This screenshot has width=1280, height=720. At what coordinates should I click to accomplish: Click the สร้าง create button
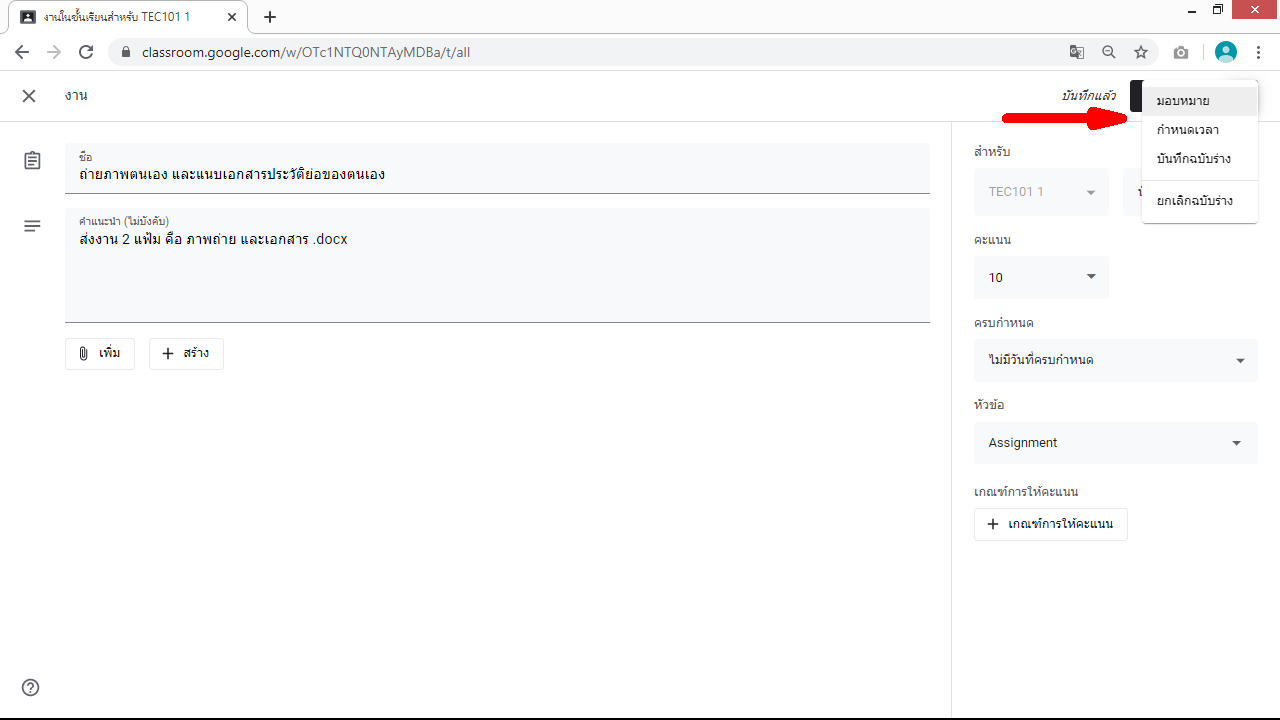click(x=186, y=354)
